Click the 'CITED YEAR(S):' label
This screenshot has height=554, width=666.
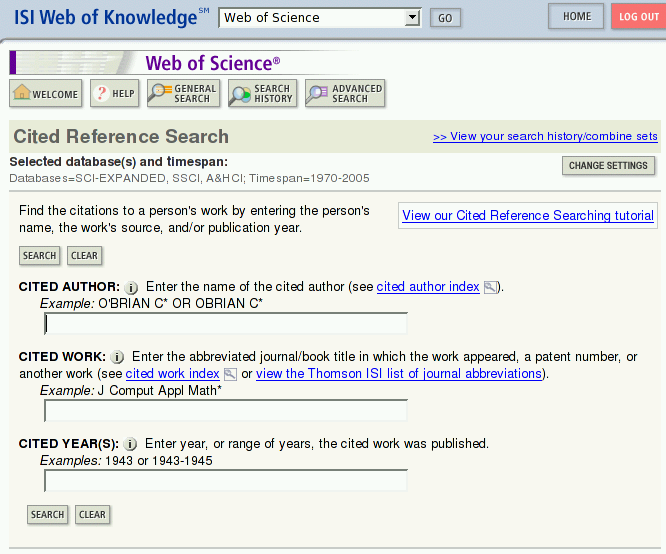69,444
